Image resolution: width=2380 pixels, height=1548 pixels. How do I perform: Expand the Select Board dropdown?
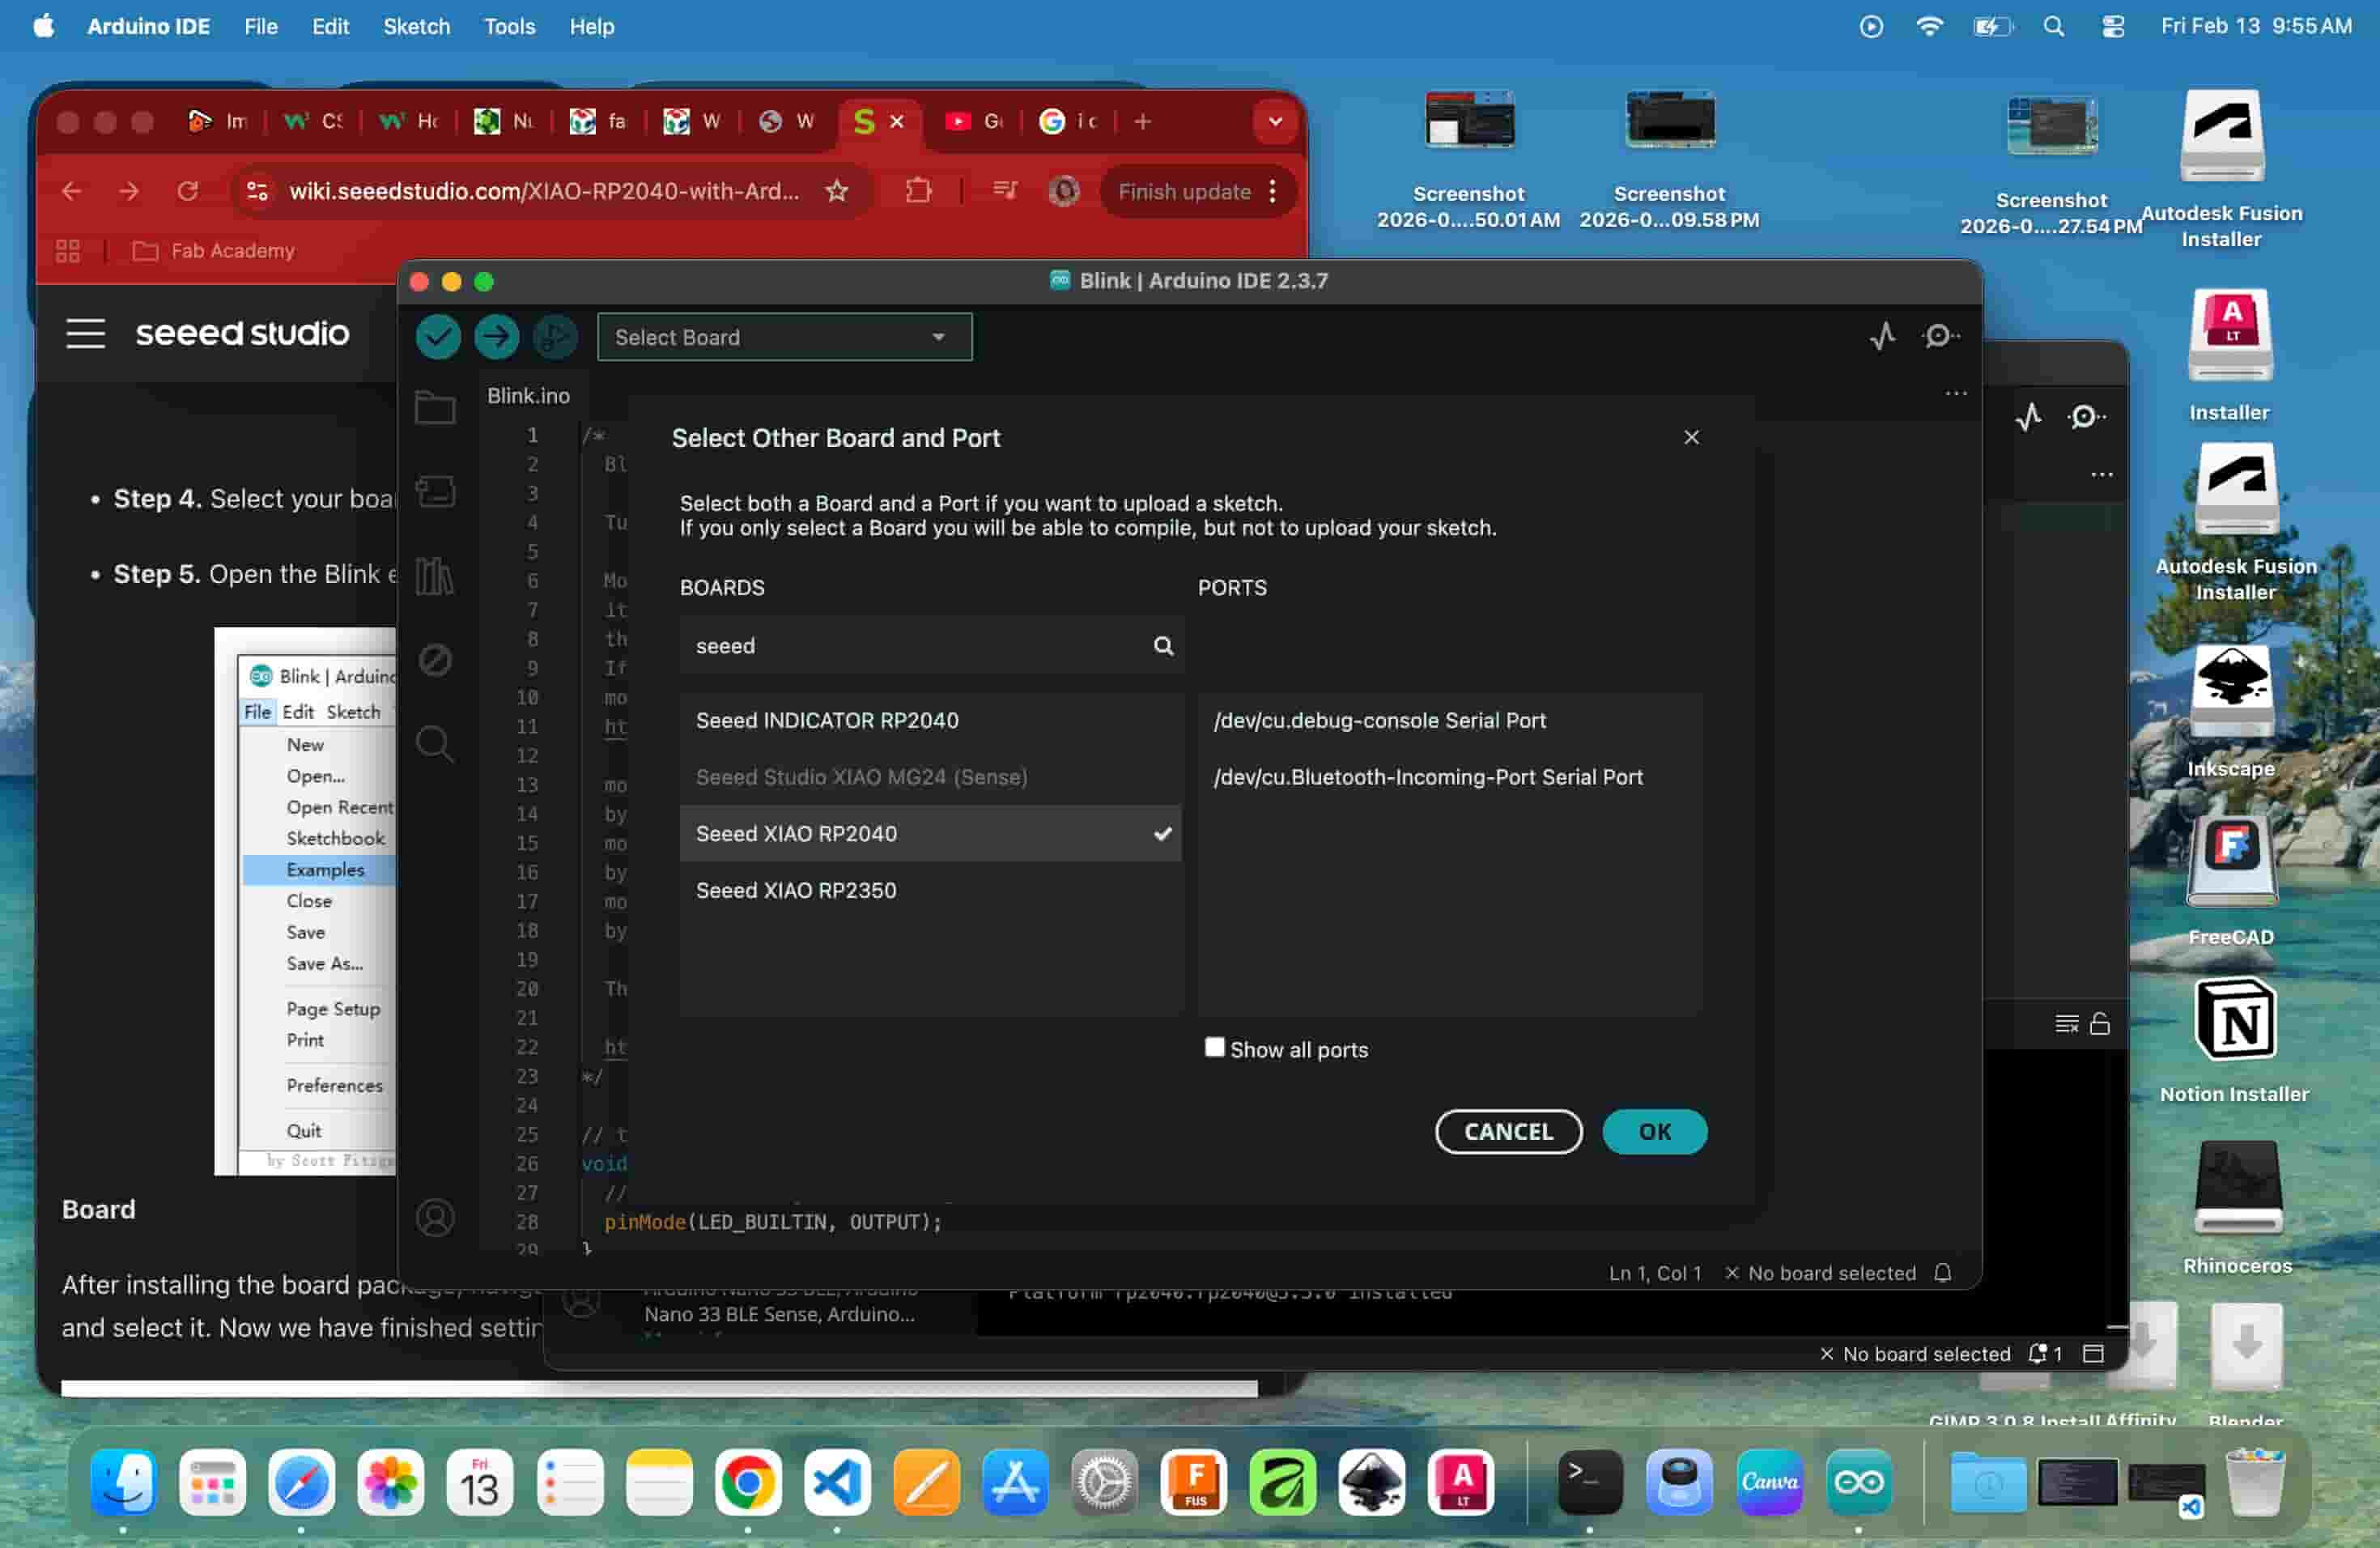tap(784, 337)
